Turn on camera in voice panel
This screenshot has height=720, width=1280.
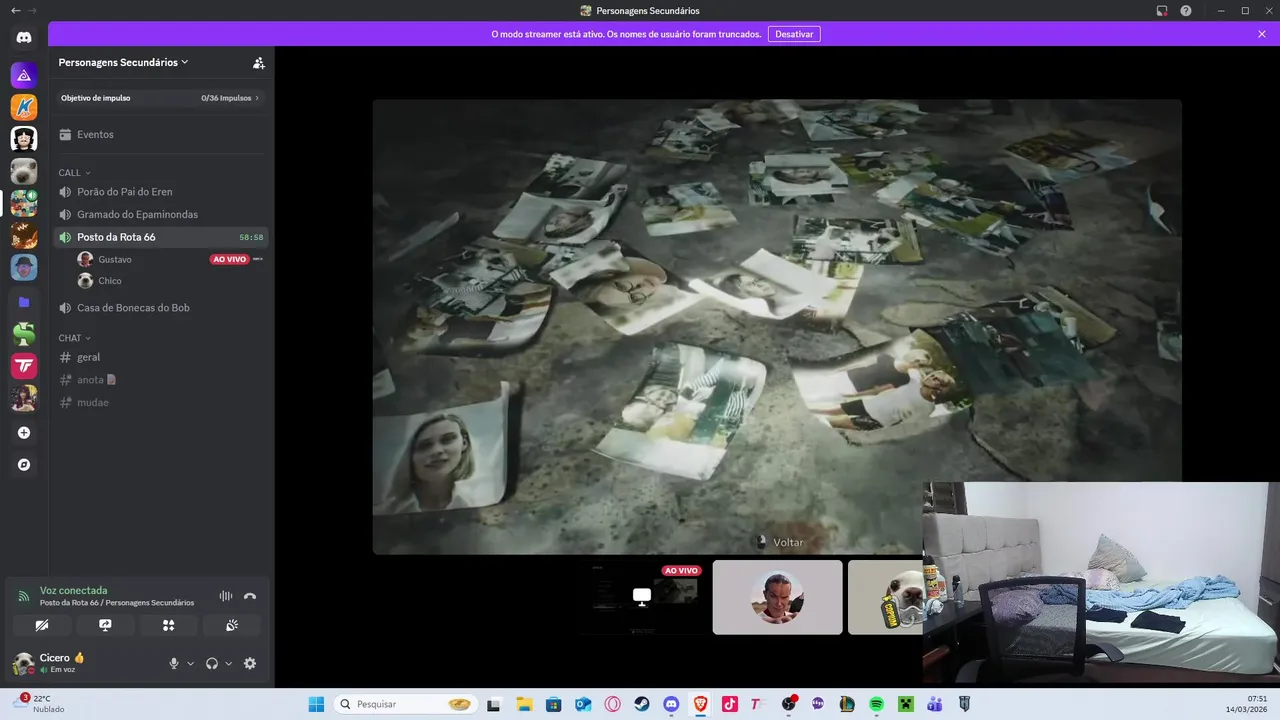[x=42, y=625]
